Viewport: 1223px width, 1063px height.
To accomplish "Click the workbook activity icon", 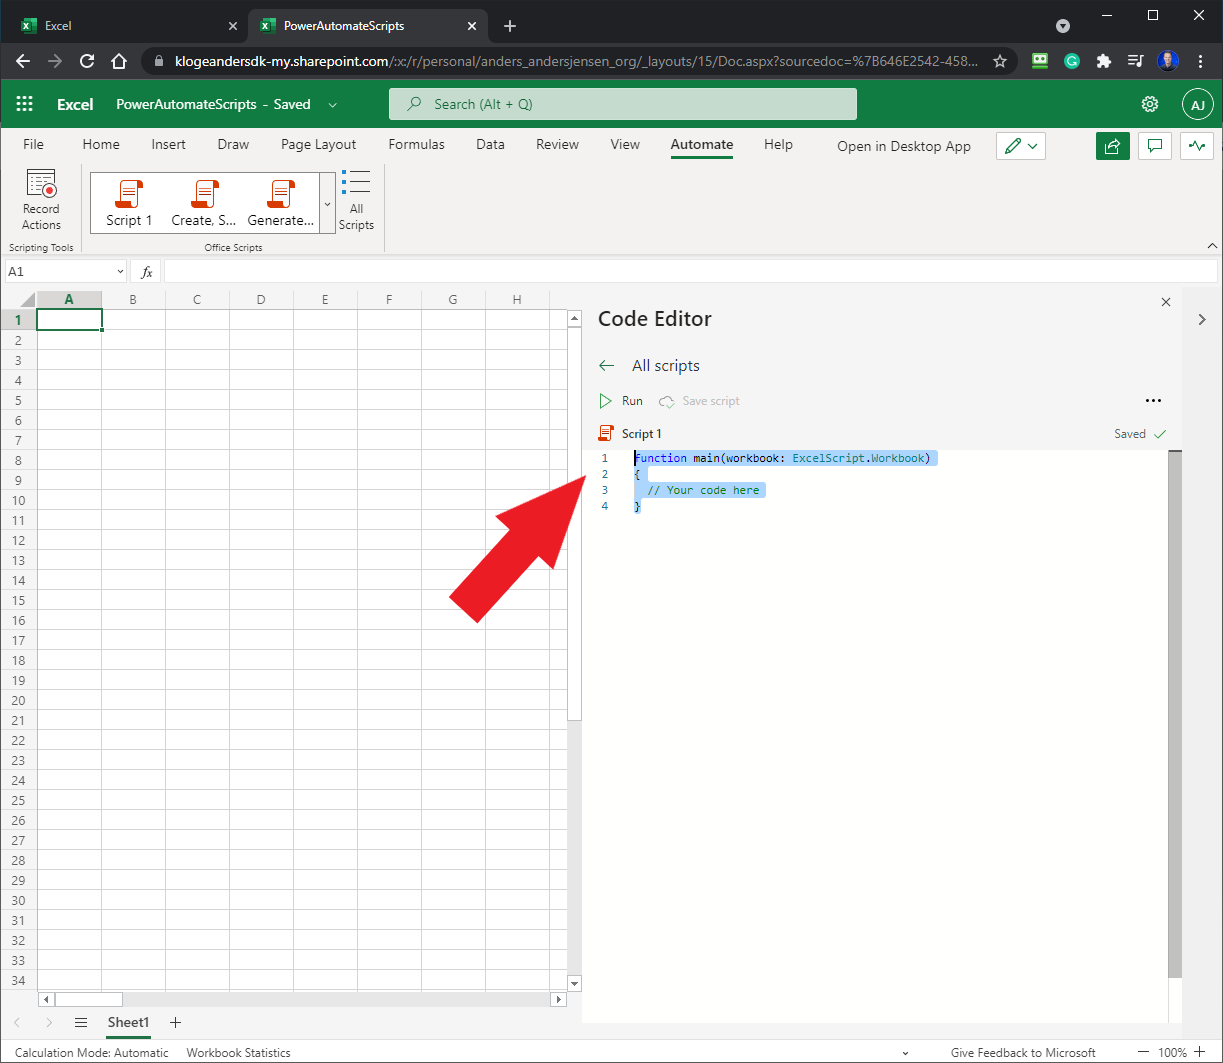I will (1197, 146).
